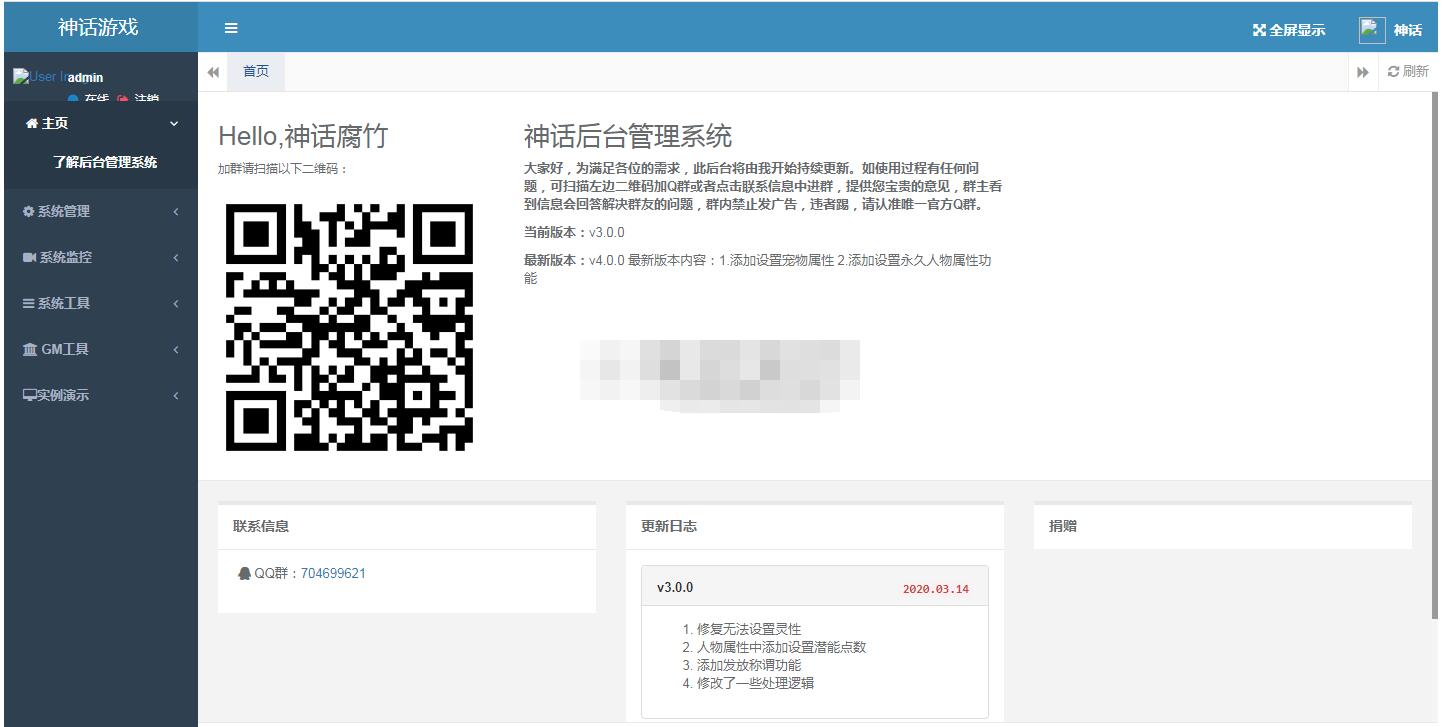The image size is (1443, 727).
Task: Click the monitor icon for 实例演示
Action: (x=29, y=396)
